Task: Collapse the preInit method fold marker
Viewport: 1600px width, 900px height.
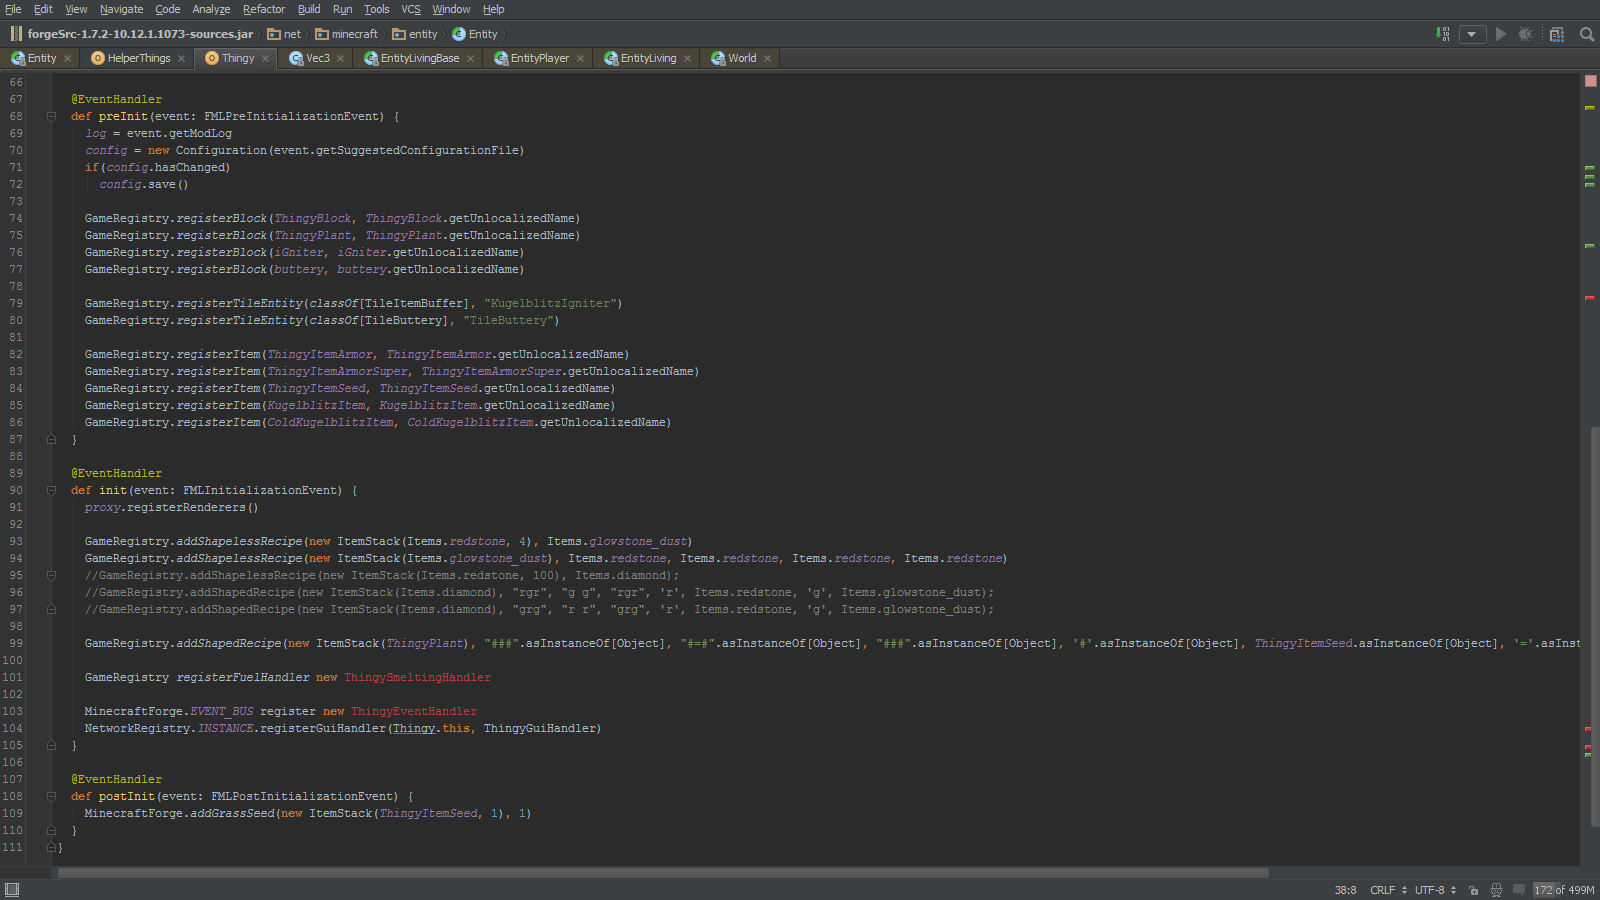Action: pyautogui.click(x=51, y=117)
